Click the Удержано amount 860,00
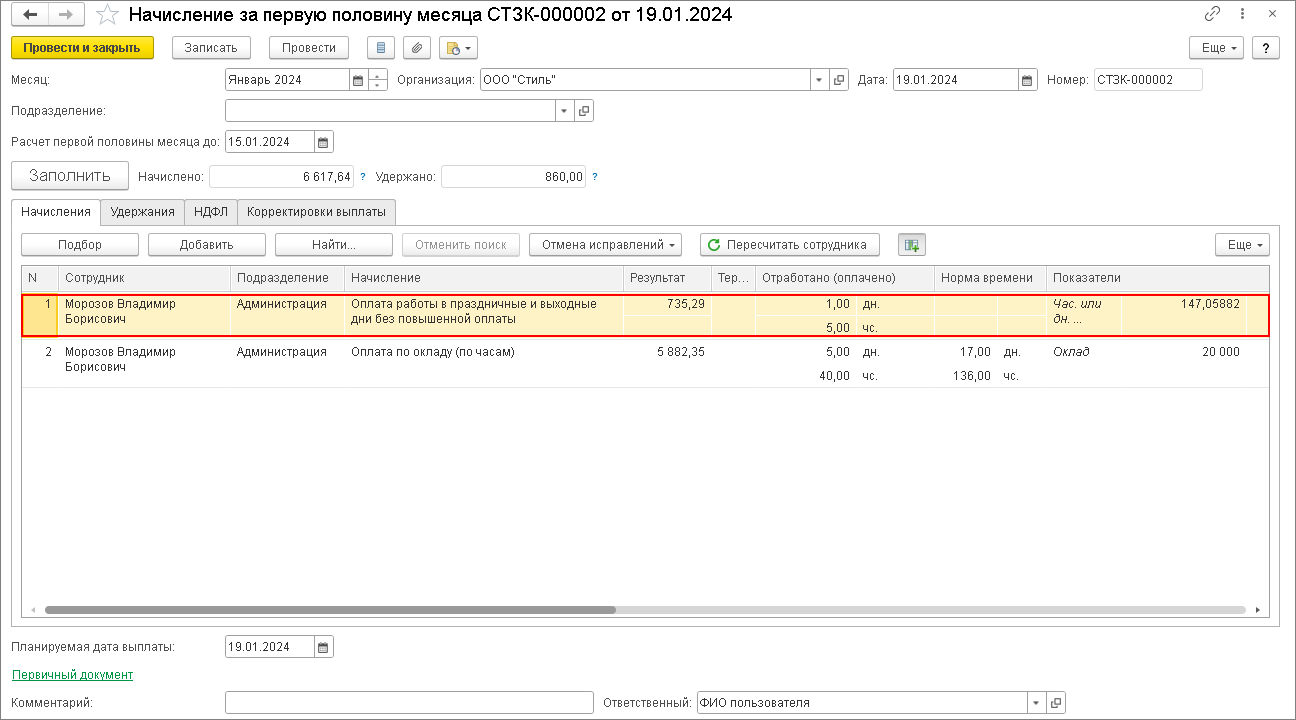Screen dimensions: 1296x720 coord(514,177)
